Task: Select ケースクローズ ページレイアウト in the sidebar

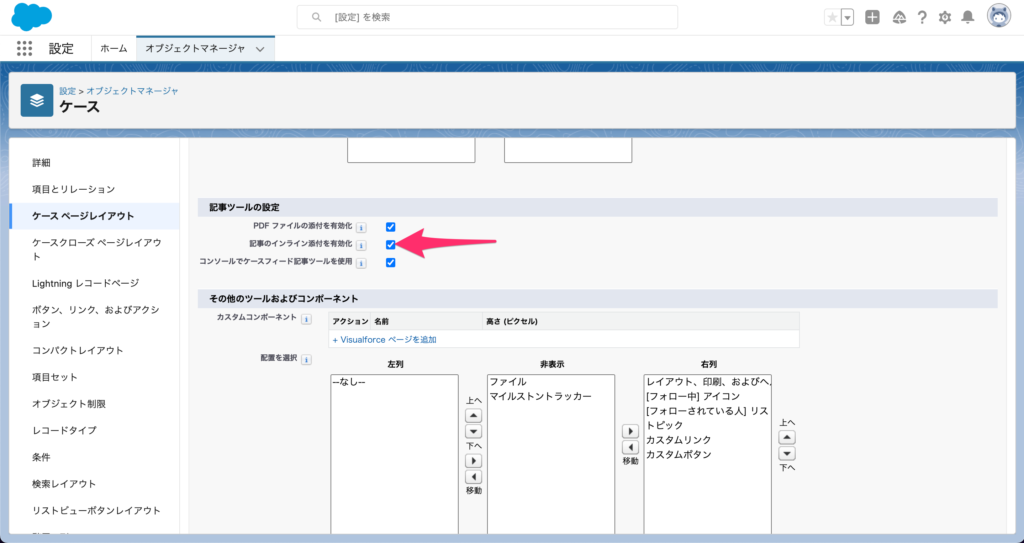Action: point(95,250)
